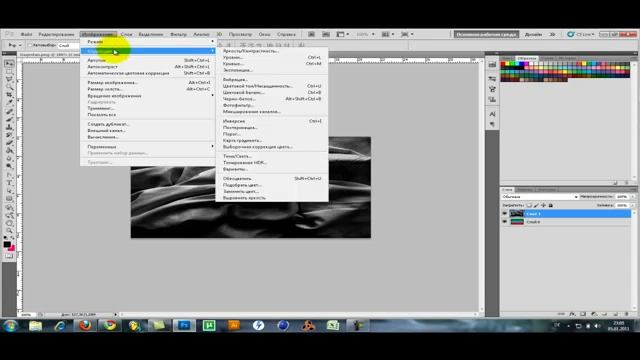Select the Eraser tool
The image size is (640, 360).
9,142
